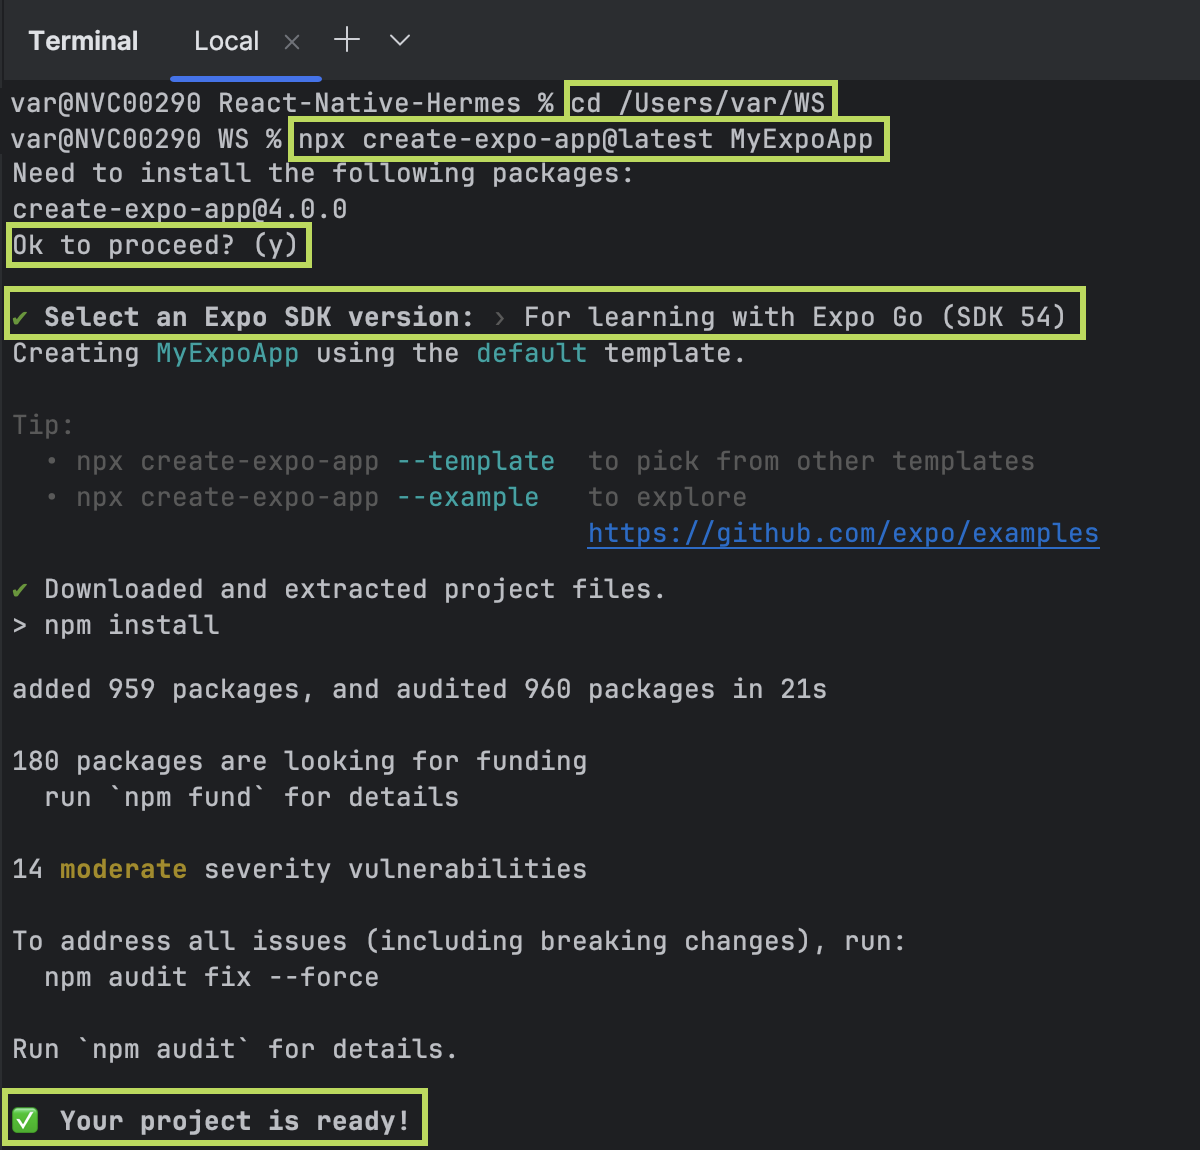Open the terminal session options chevron
Viewport: 1200px width, 1150px height.
pos(400,41)
